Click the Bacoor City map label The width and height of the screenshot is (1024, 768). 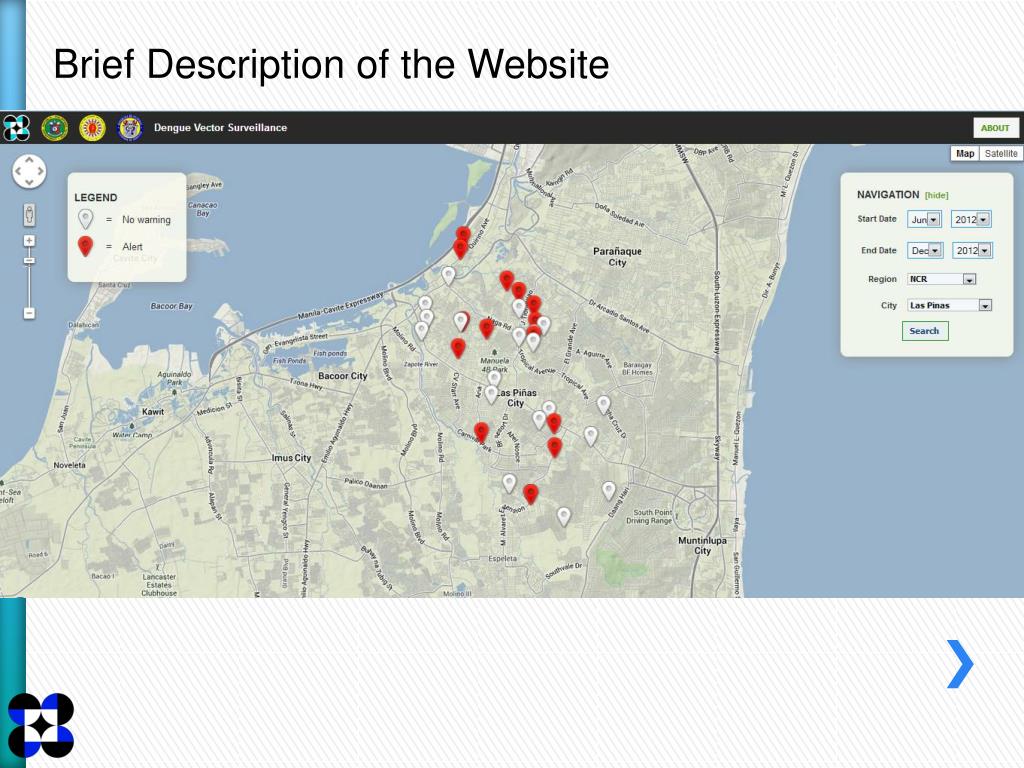(343, 376)
